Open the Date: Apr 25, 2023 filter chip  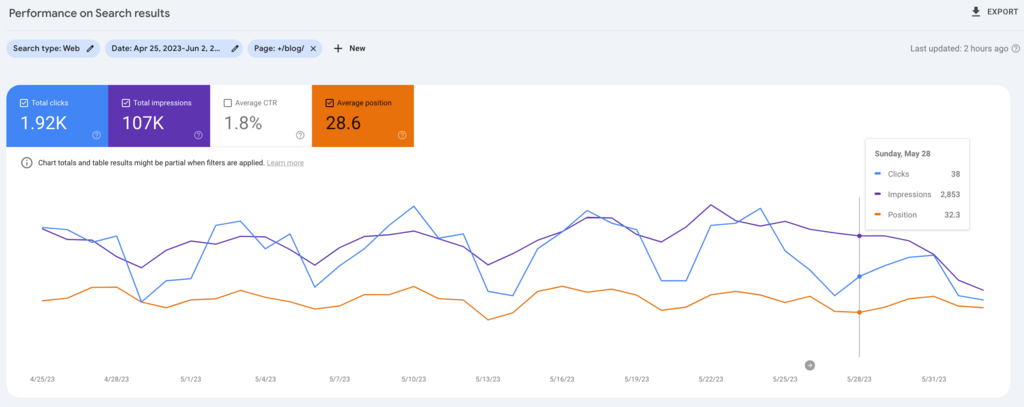(167, 48)
